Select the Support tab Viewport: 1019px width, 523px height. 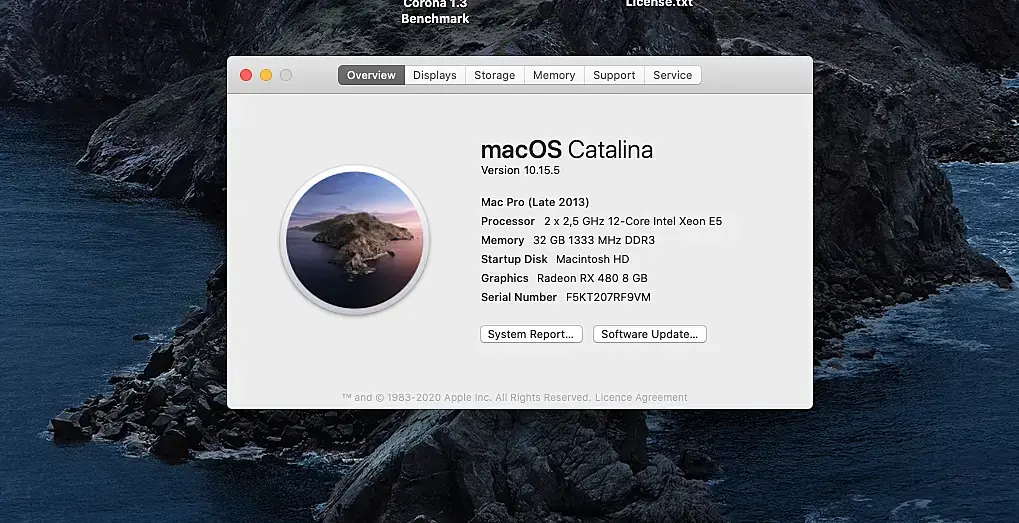point(614,75)
